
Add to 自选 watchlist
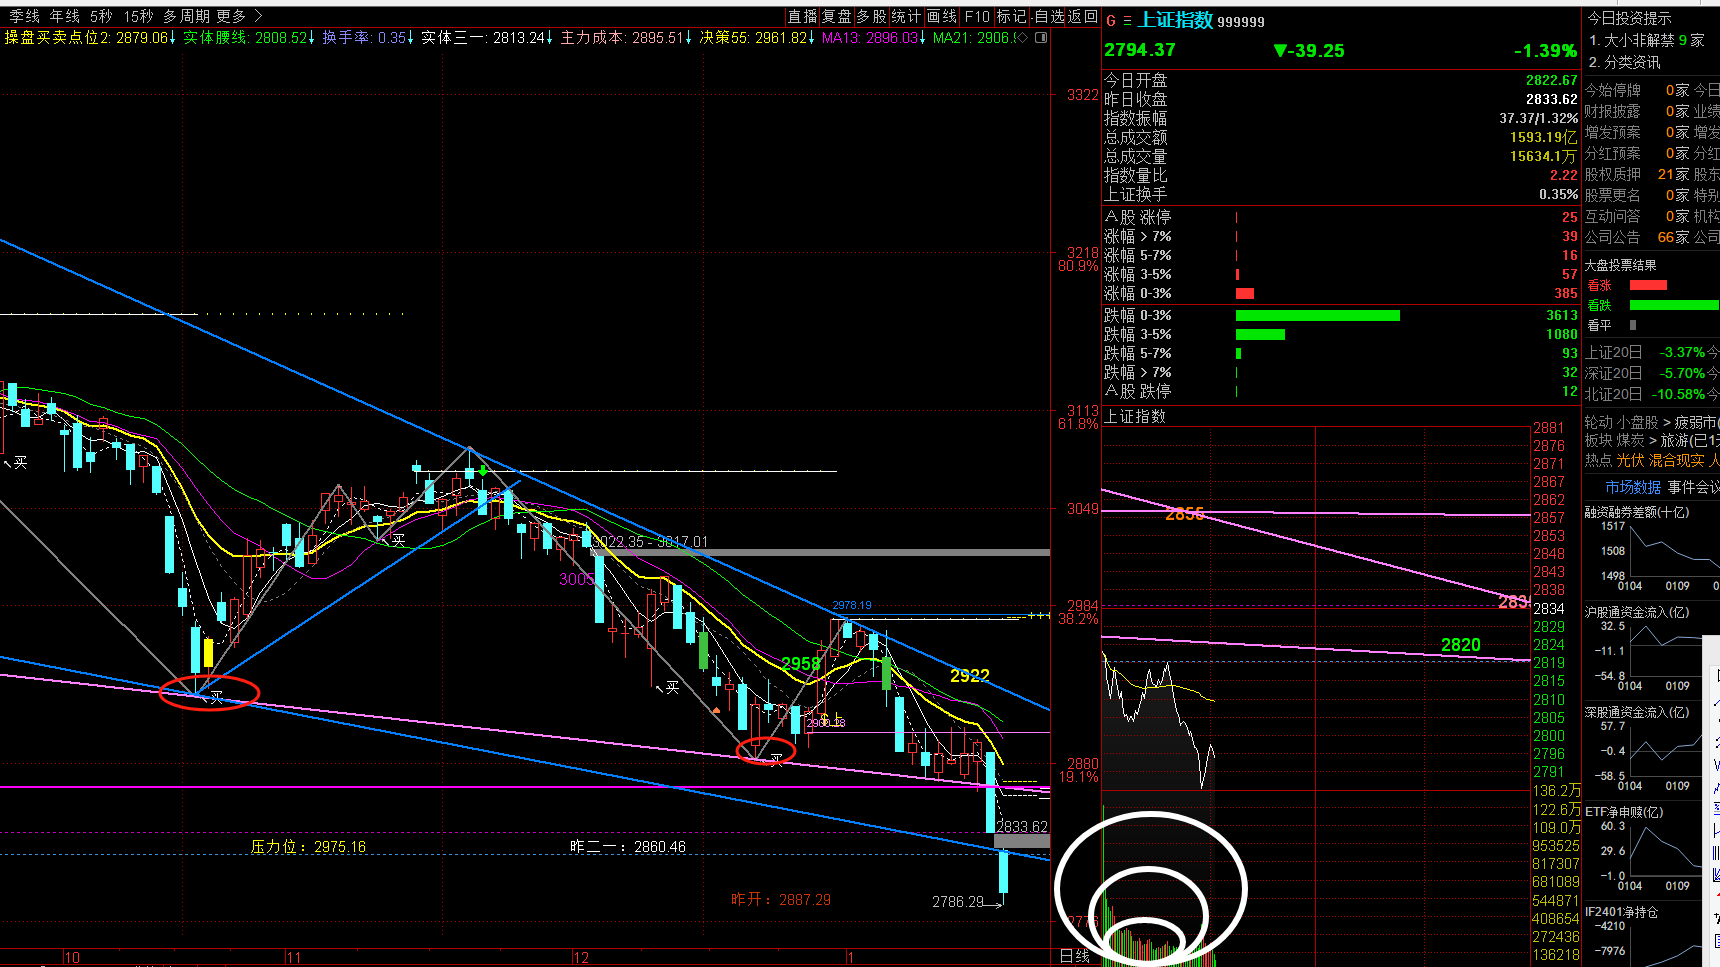point(1050,16)
